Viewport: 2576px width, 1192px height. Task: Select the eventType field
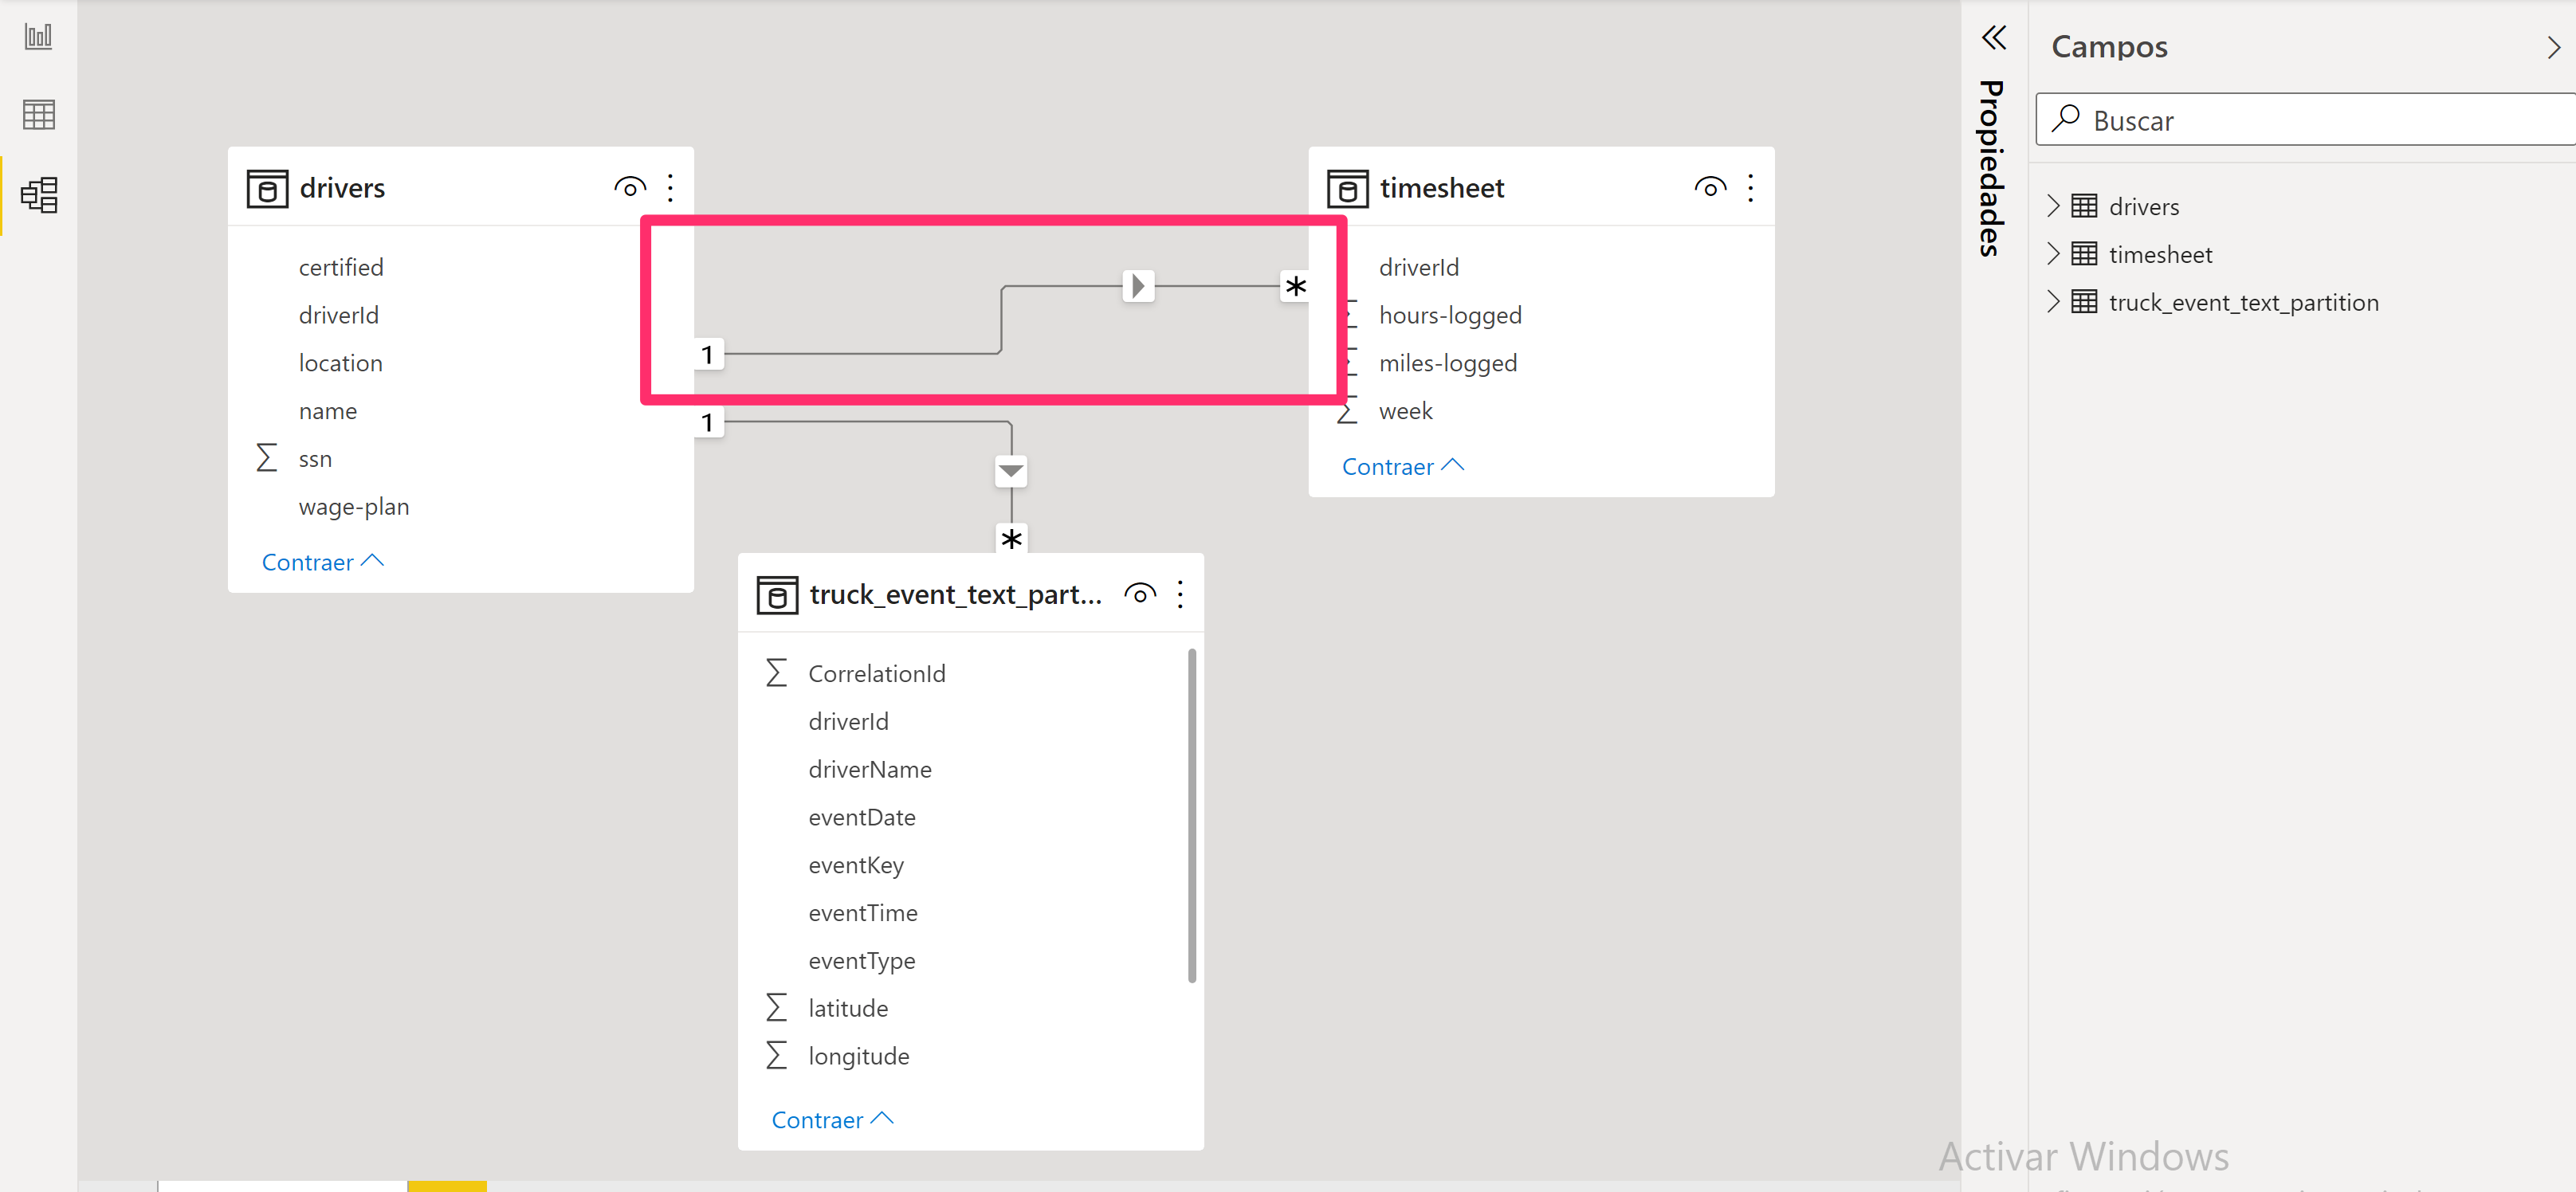(x=862, y=961)
